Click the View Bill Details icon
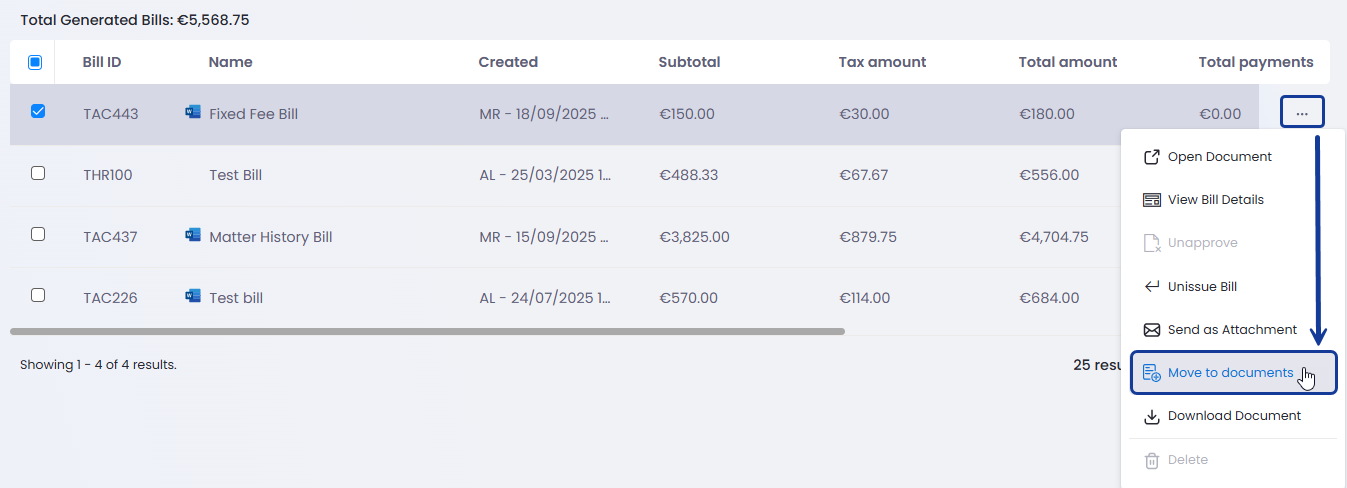The height and width of the screenshot is (488, 1347). [1152, 200]
